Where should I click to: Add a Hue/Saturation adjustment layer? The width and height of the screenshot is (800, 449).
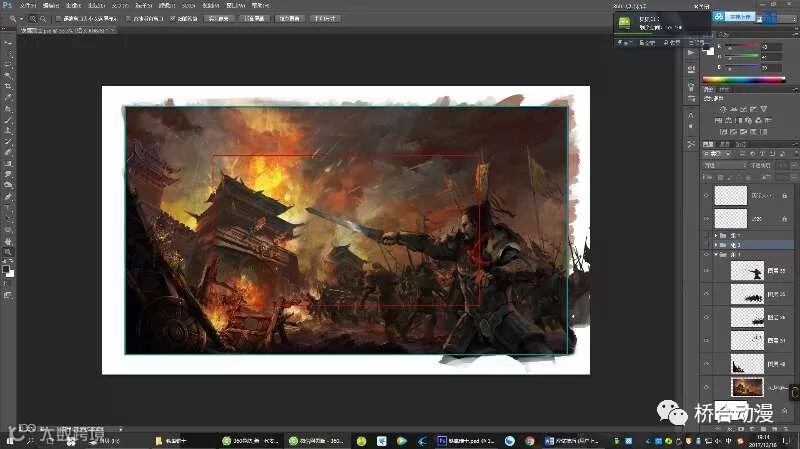[718, 120]
